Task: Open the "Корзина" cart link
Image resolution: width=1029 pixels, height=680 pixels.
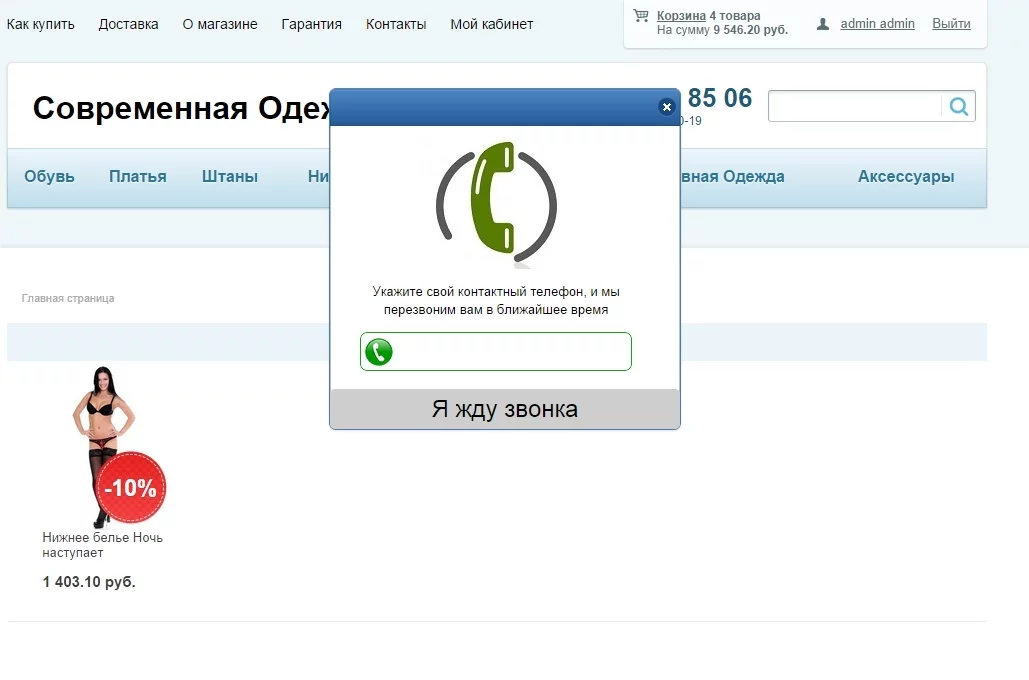Action: [681, 16]
